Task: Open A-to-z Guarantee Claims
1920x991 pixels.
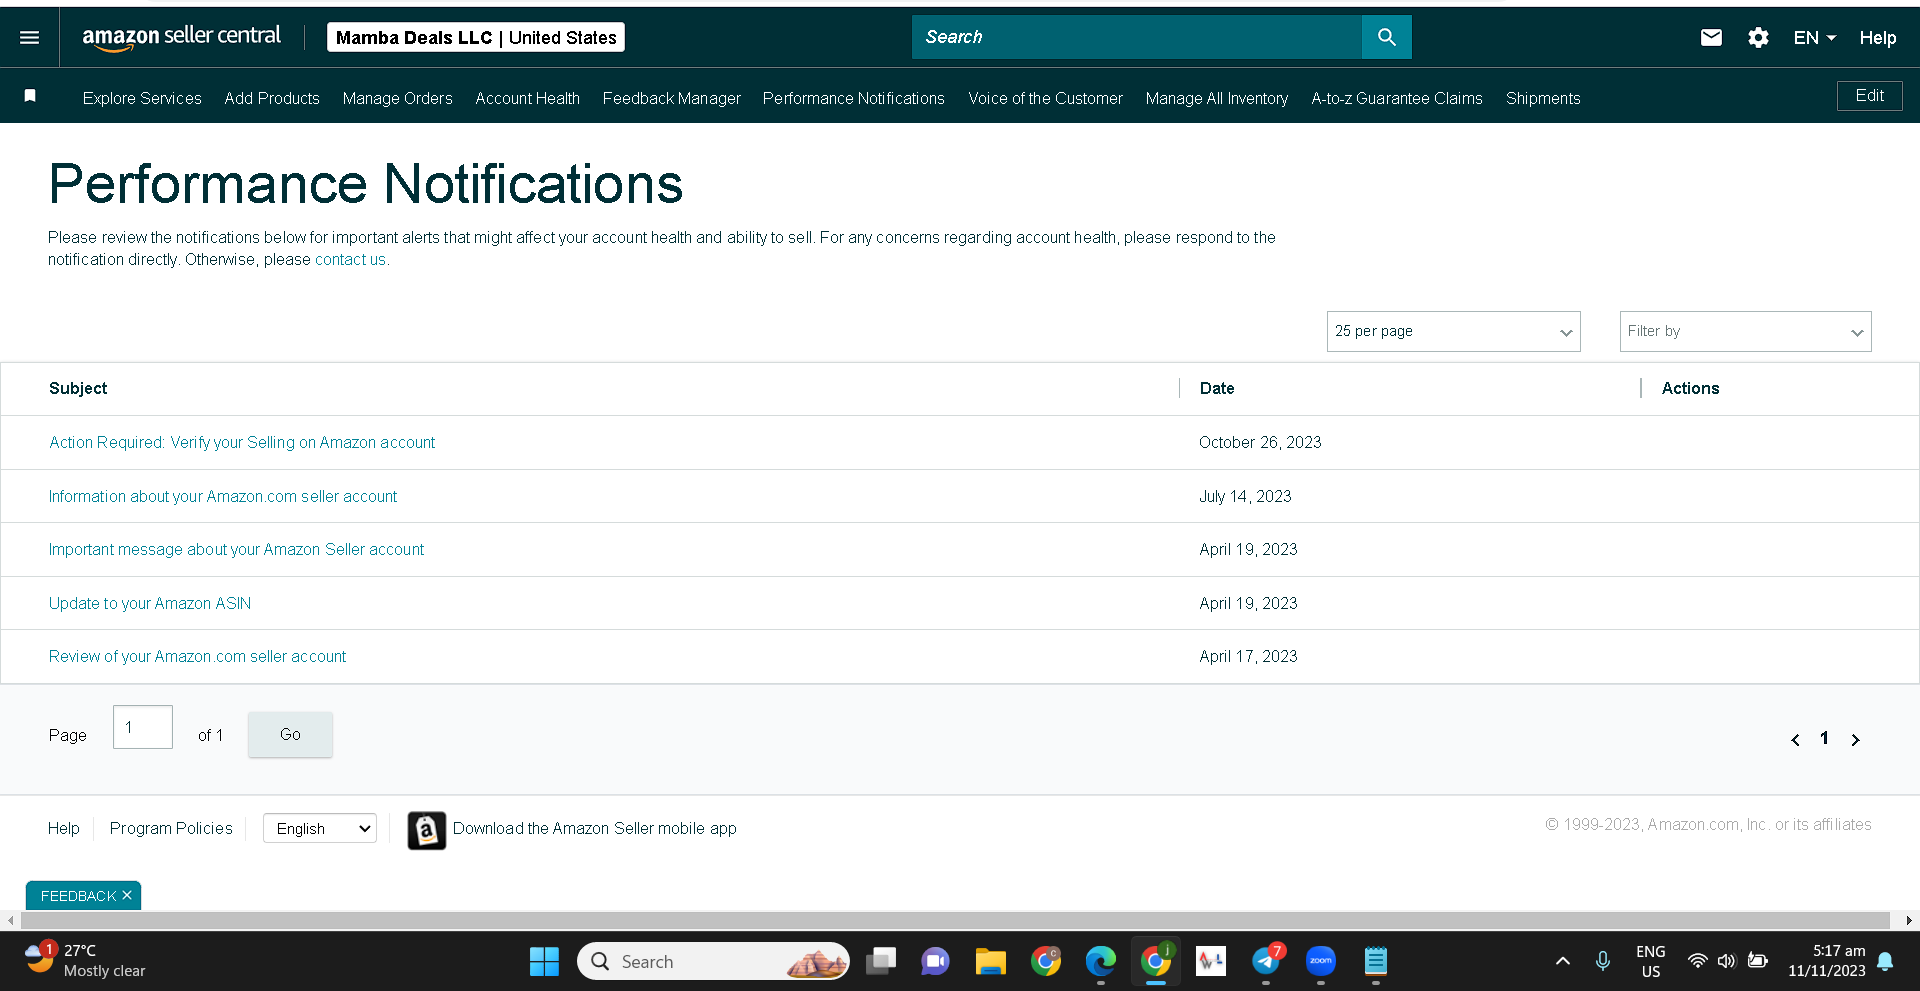Action: [x=1396, y=98]
